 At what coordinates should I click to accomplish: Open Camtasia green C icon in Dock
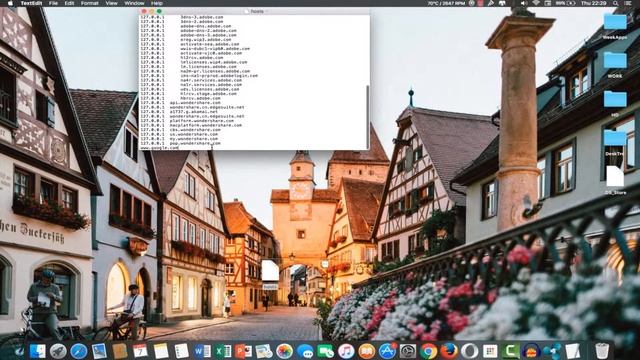(511, 351)
